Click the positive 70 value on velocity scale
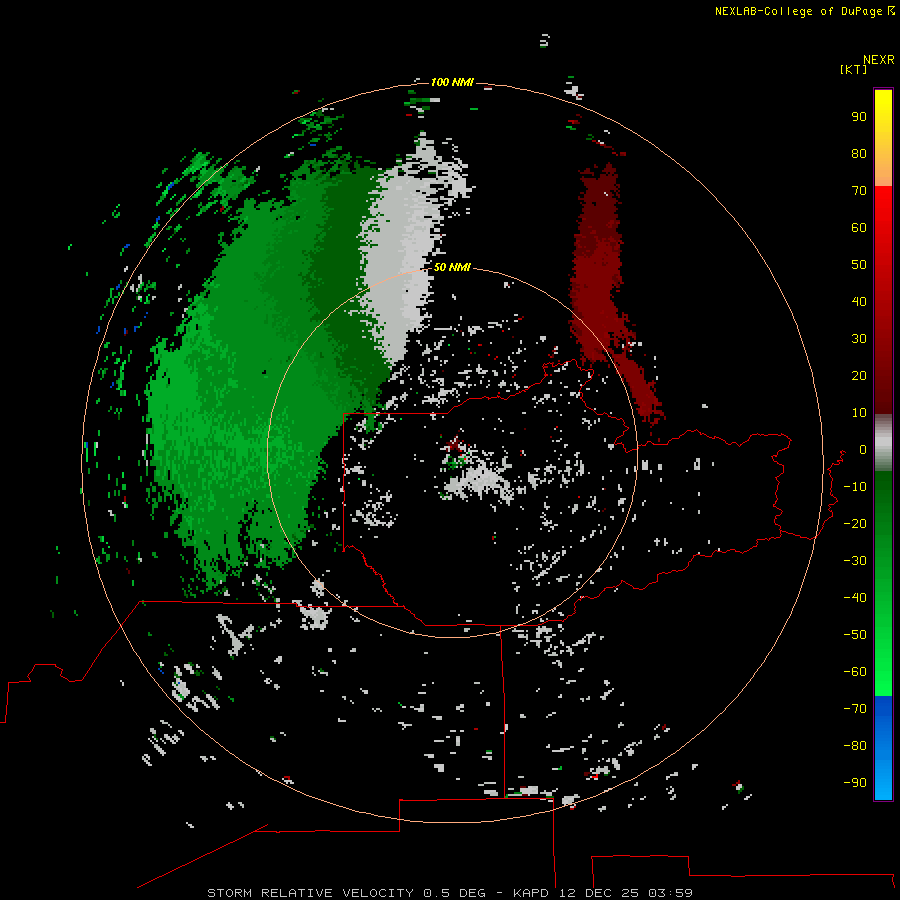The image size is (900, 900). coord(859,191)
